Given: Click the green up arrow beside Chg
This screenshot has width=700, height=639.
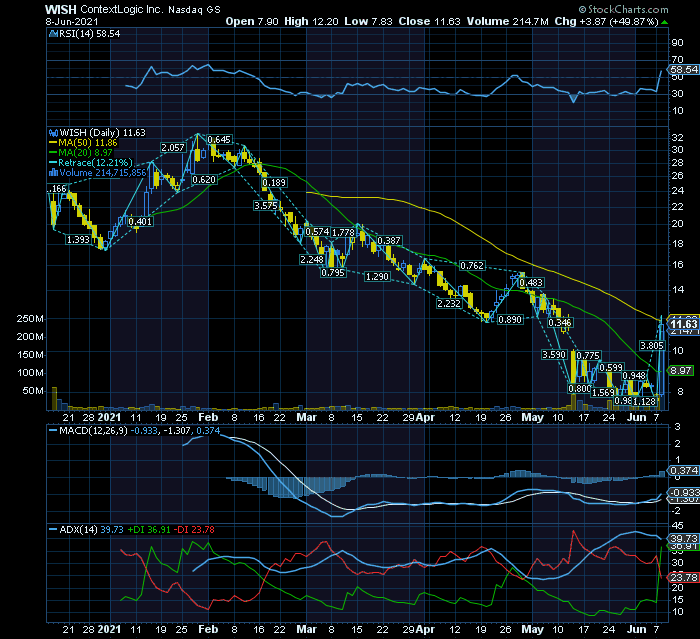Looking at the screenshot, I should [665, 22].
